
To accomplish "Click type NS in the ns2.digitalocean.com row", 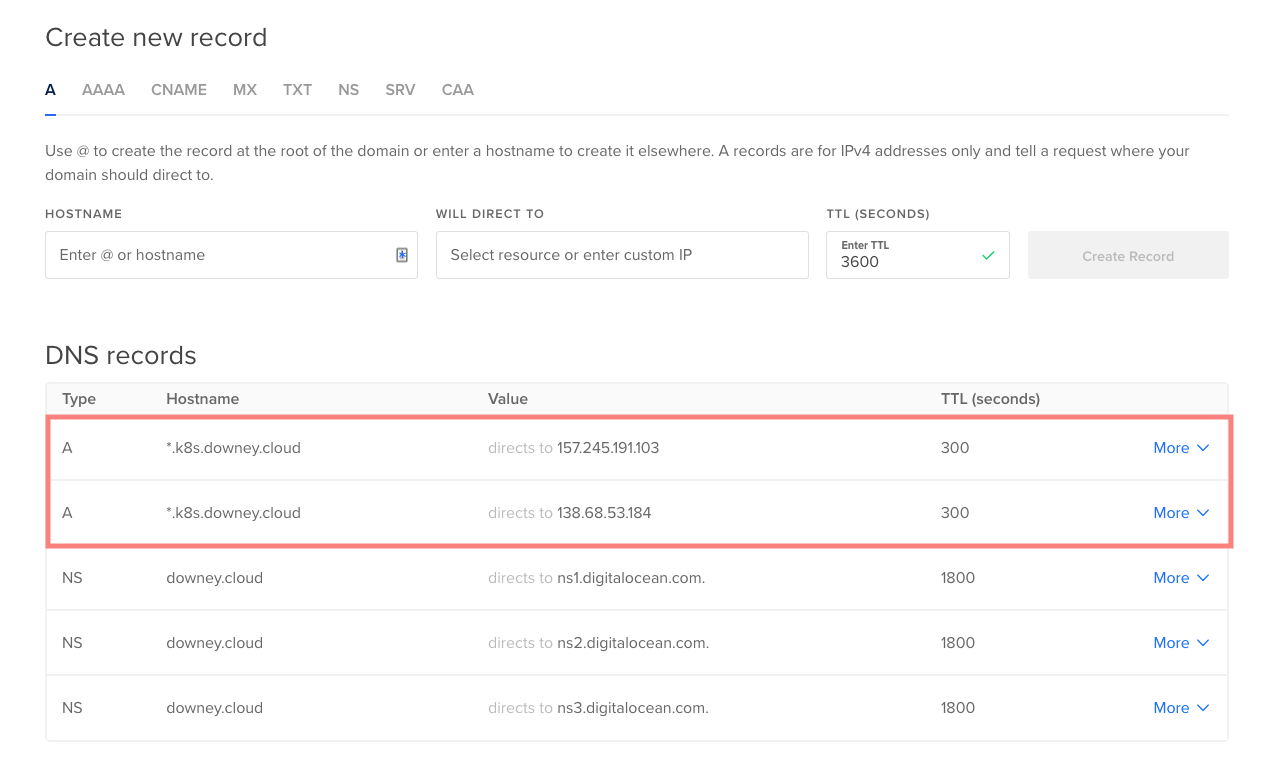I will coord(72,643).
